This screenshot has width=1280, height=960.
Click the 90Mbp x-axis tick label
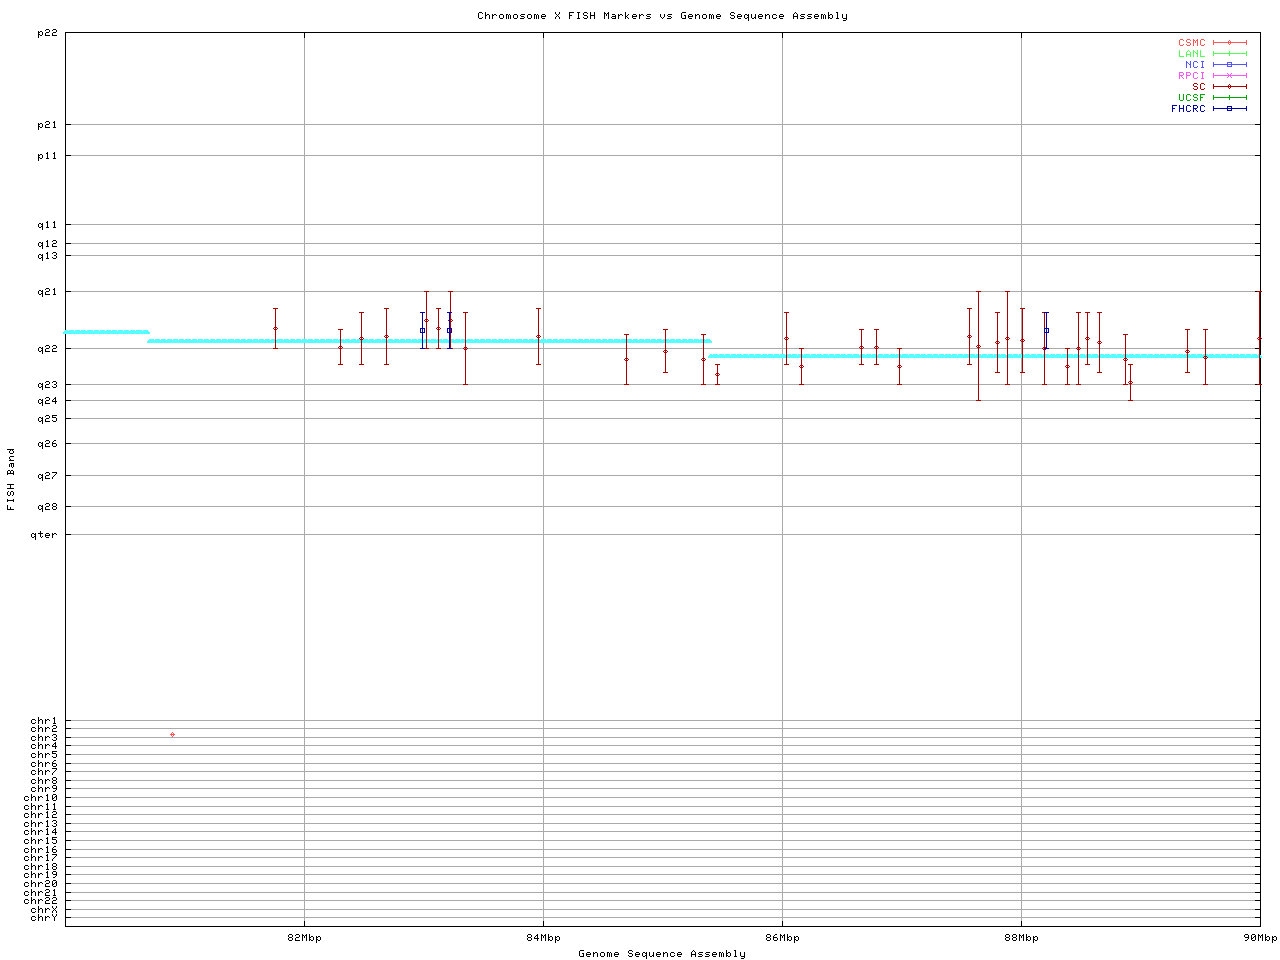tap(1260, 938)
